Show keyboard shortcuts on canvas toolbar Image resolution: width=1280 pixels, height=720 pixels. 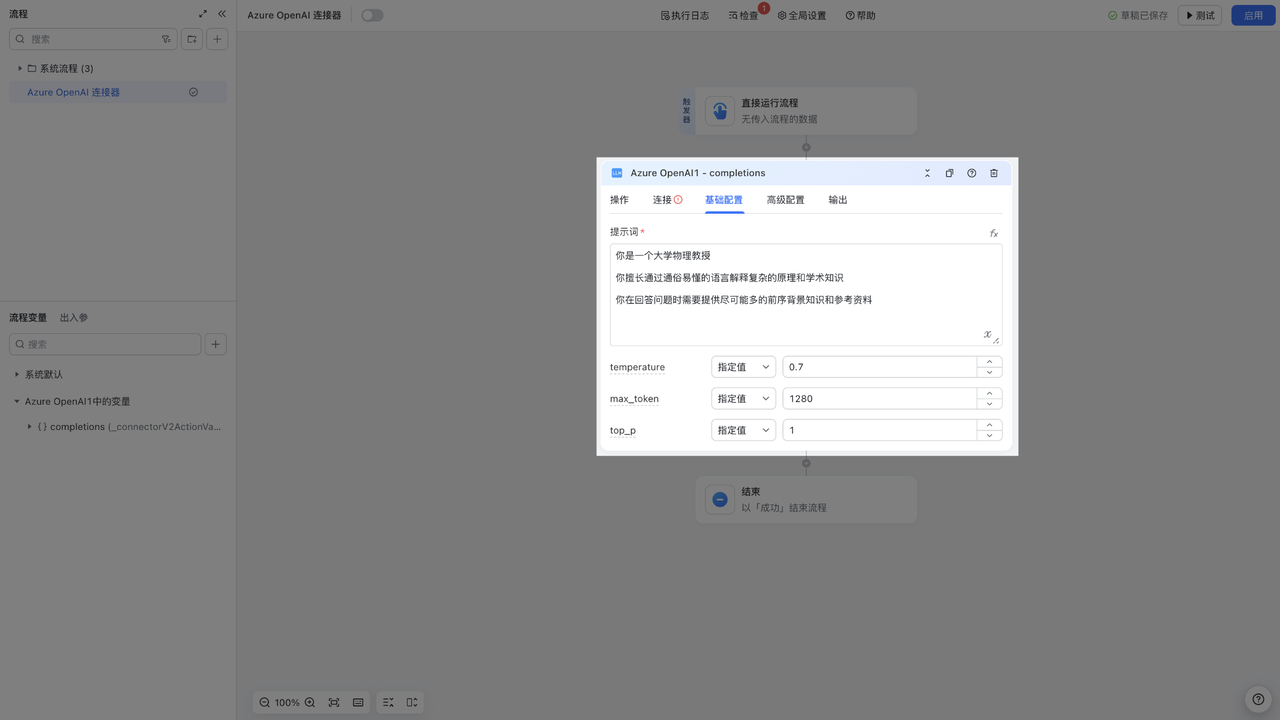(358, 703)
